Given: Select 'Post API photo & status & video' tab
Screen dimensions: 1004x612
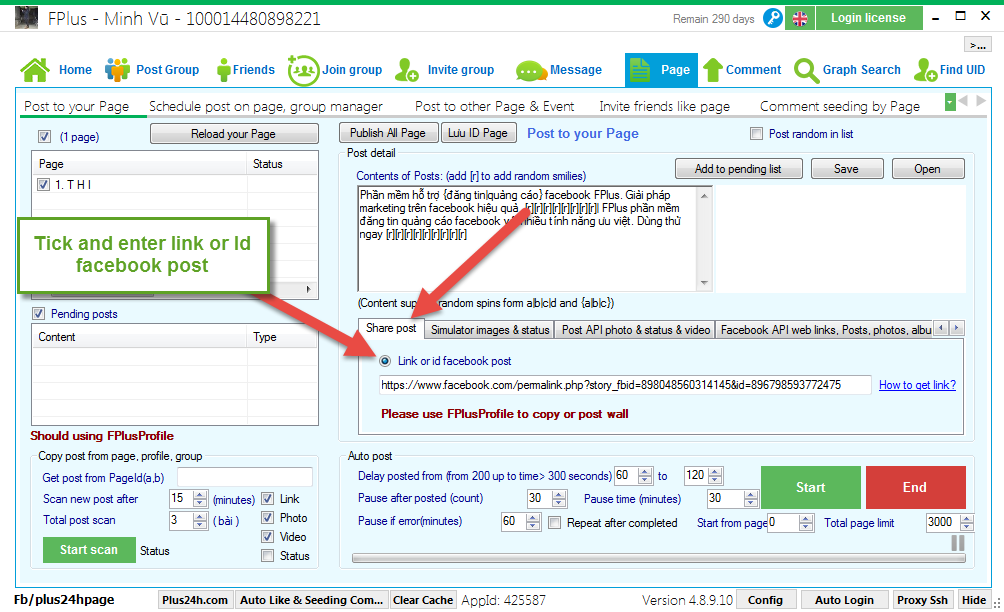Looking at the screenshot, I should (x=636, y=330).
